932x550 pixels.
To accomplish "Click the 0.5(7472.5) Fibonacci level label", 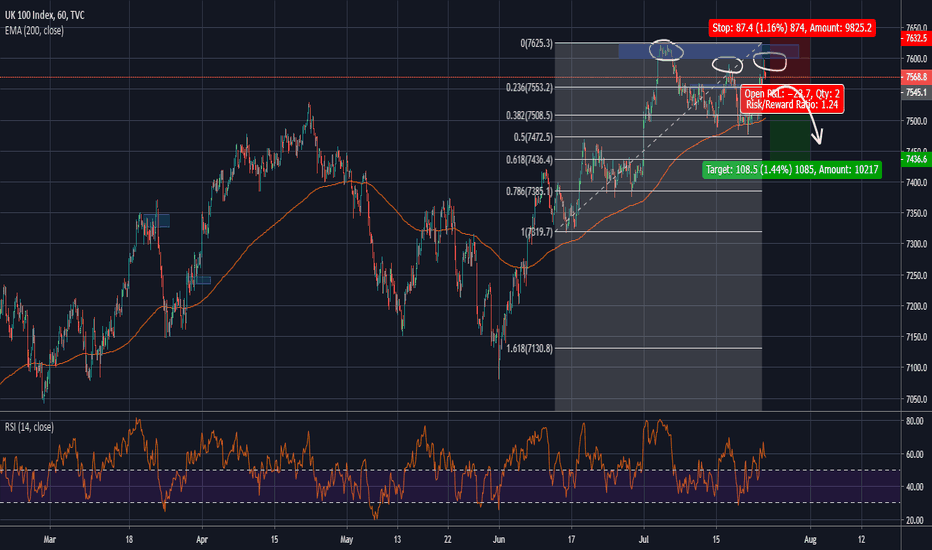I will pyautogui.click(x=533, y=137).
